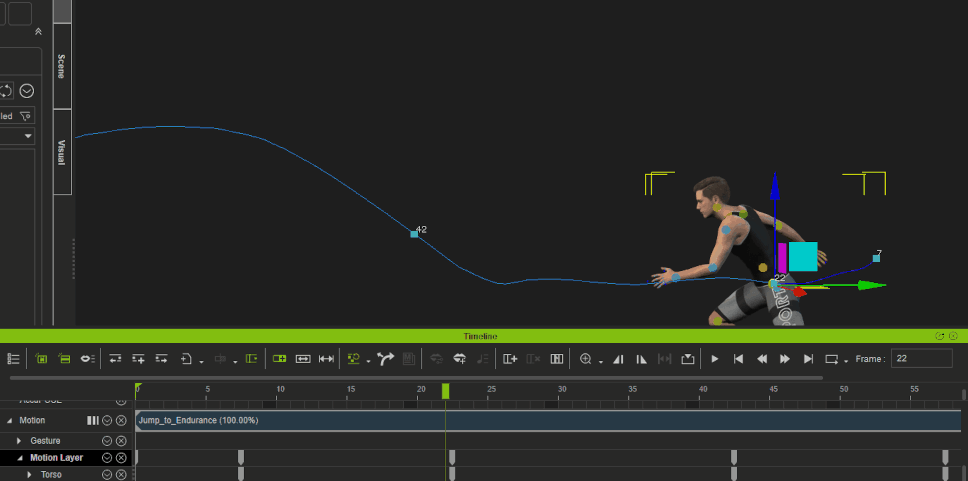Play the timeline animation
Screen dimensions: 968x481
(x=715, y=359)
